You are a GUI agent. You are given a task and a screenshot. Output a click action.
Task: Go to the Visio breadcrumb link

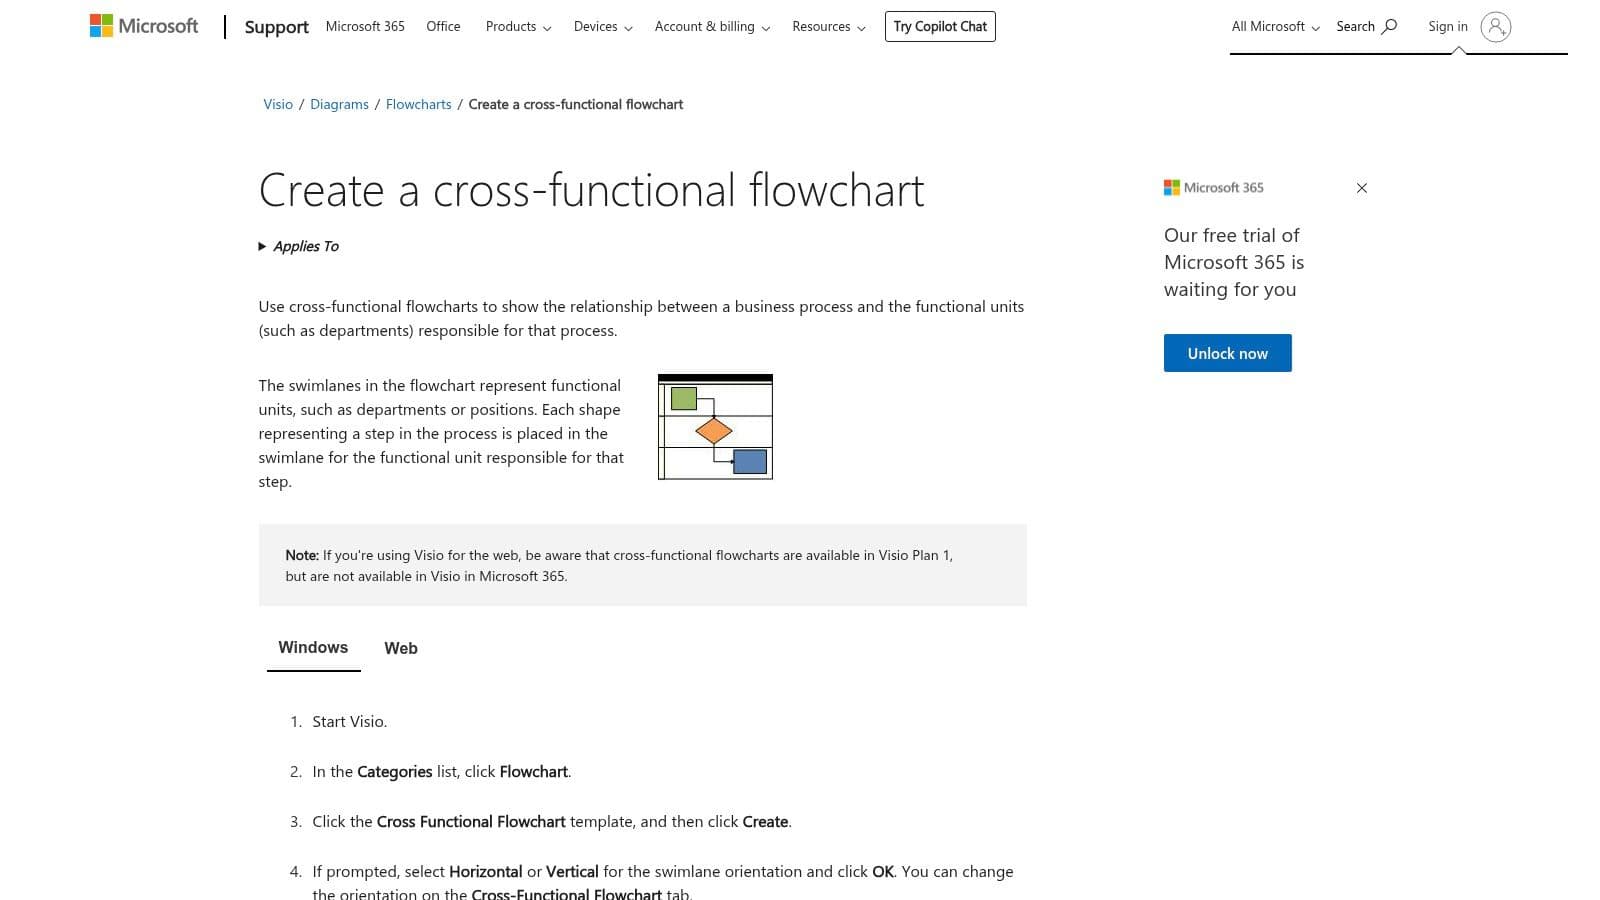point(278,104)
